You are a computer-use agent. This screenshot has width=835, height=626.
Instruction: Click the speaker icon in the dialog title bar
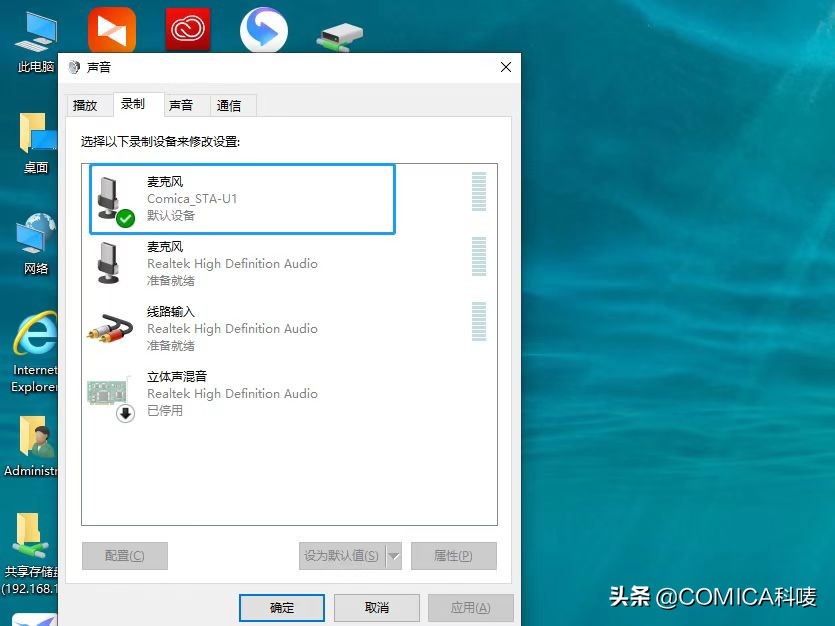(x=72, y=68)
